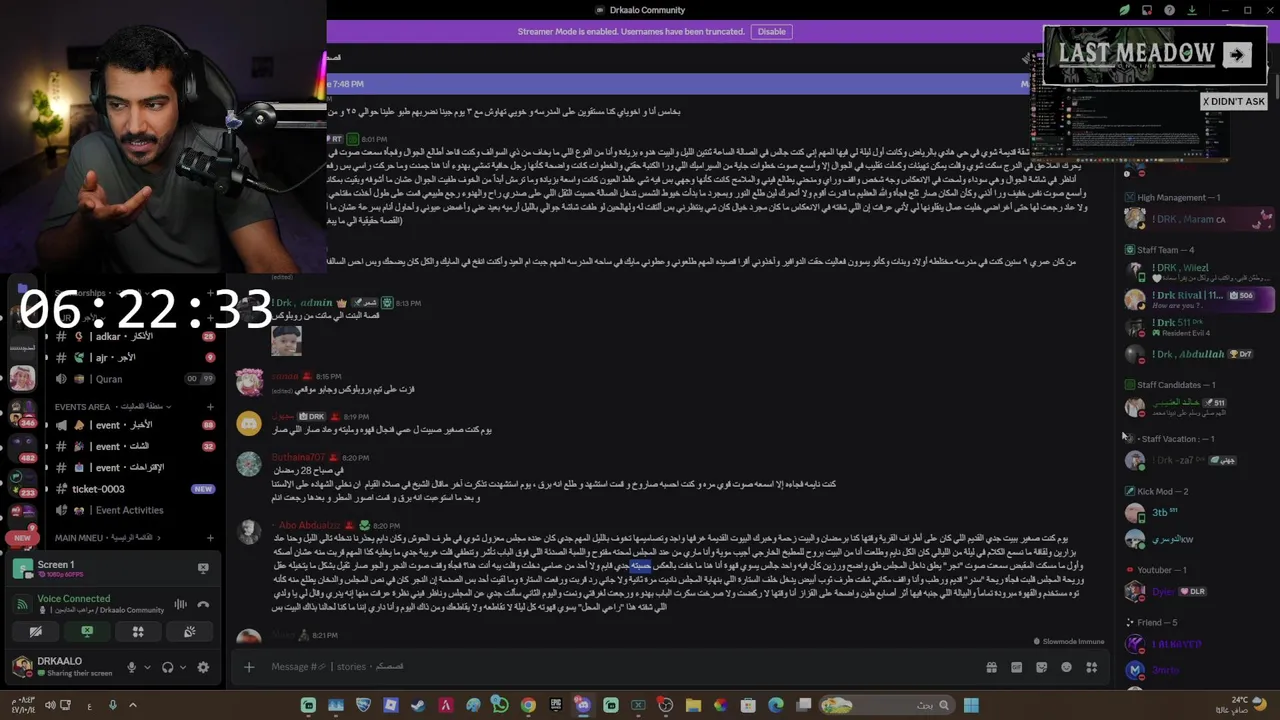Image resolution: width=1280 pixels, height=720 pixels.
Task: Focus the Message #stories input field
Action: click(620, 667)
